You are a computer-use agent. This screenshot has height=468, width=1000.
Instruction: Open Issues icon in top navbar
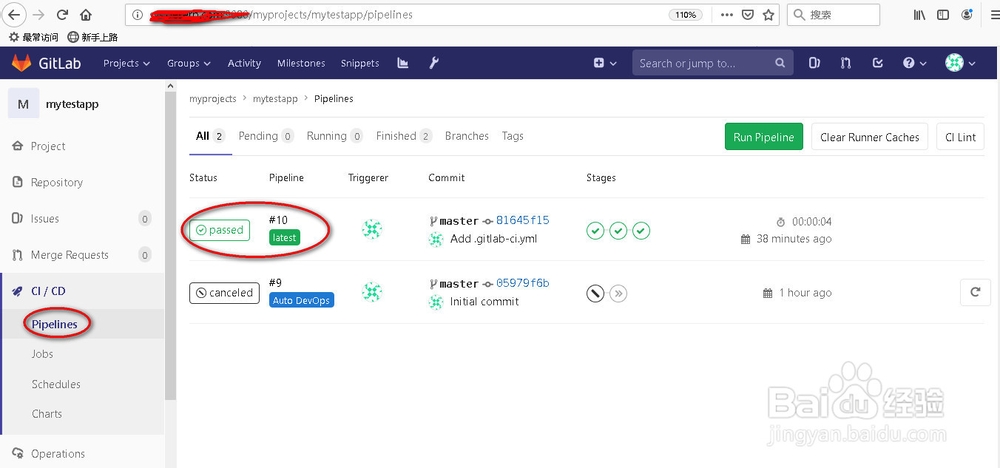click(814, 63)
